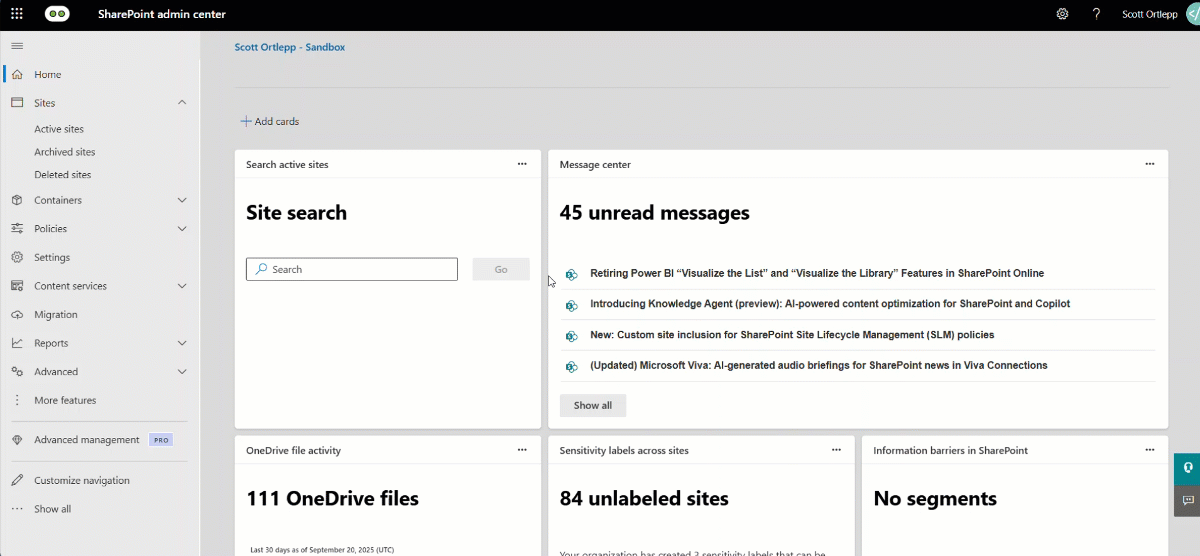The image size is (1200, 556).
Task: Go to Deleted sites
Action: pos(62,175)
